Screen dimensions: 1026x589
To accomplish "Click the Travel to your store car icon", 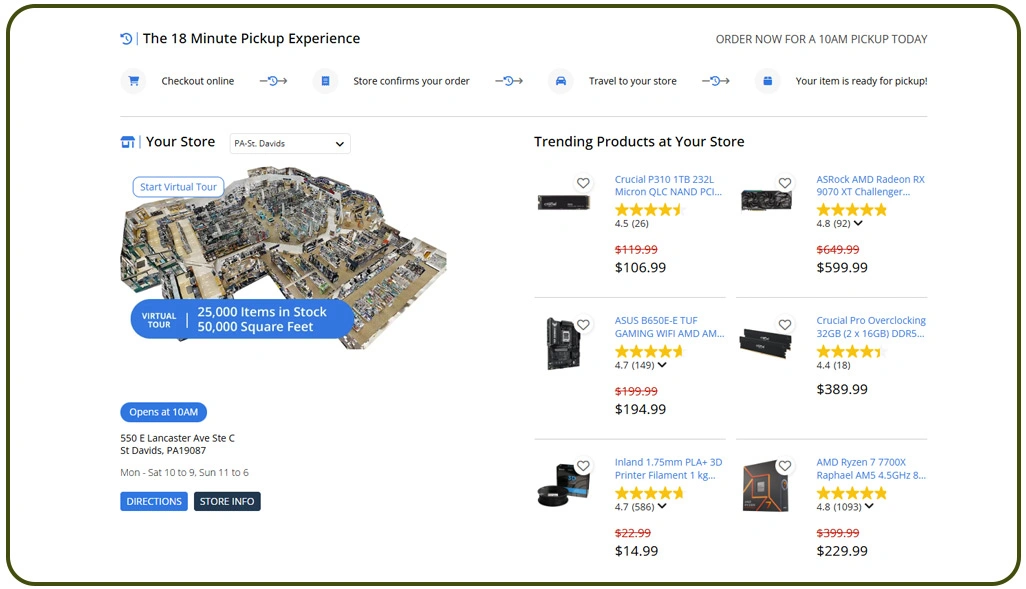I will click(x=561, y=80).
